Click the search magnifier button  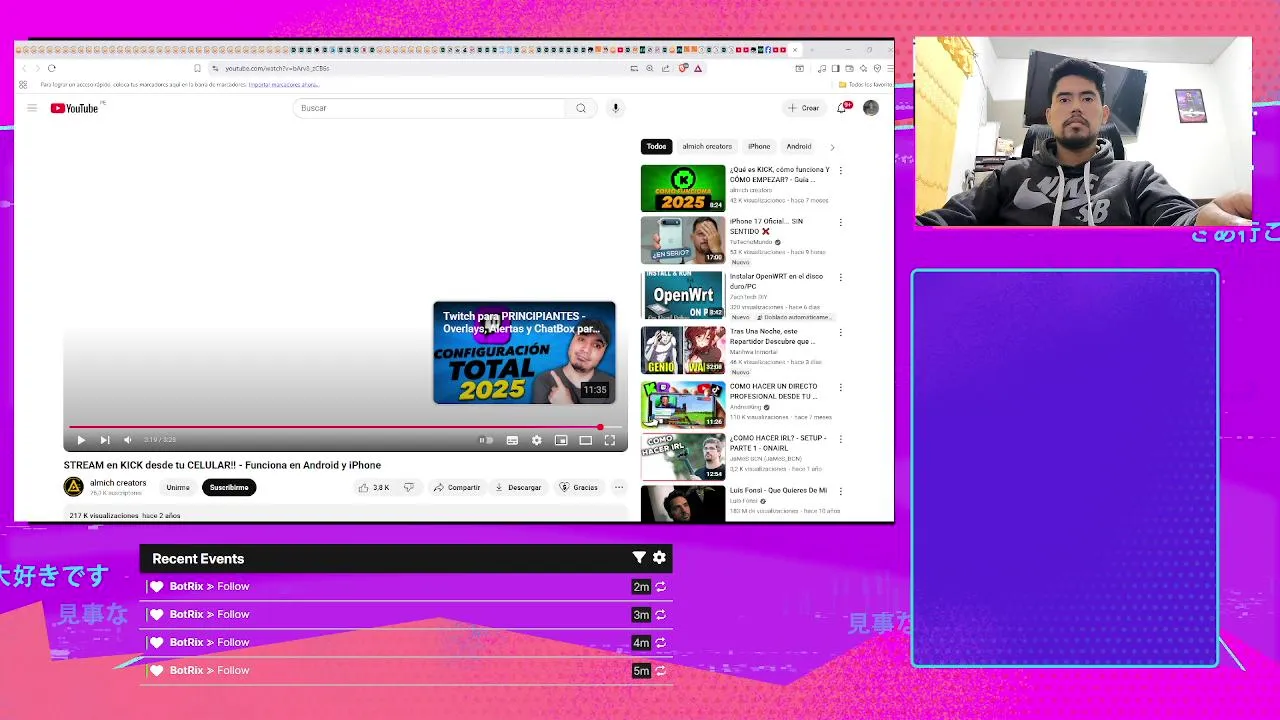tap(581, 108)
